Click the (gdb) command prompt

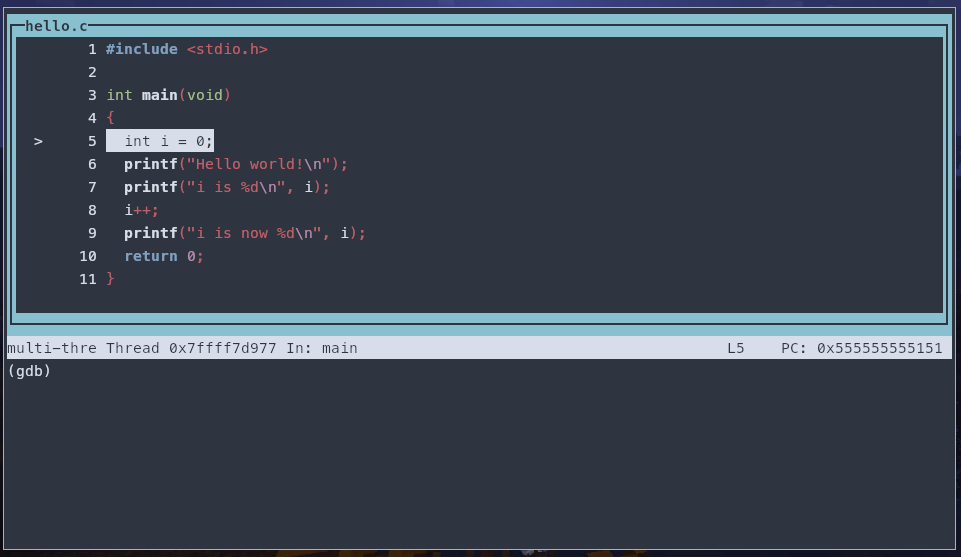click(x=29, y=371)
